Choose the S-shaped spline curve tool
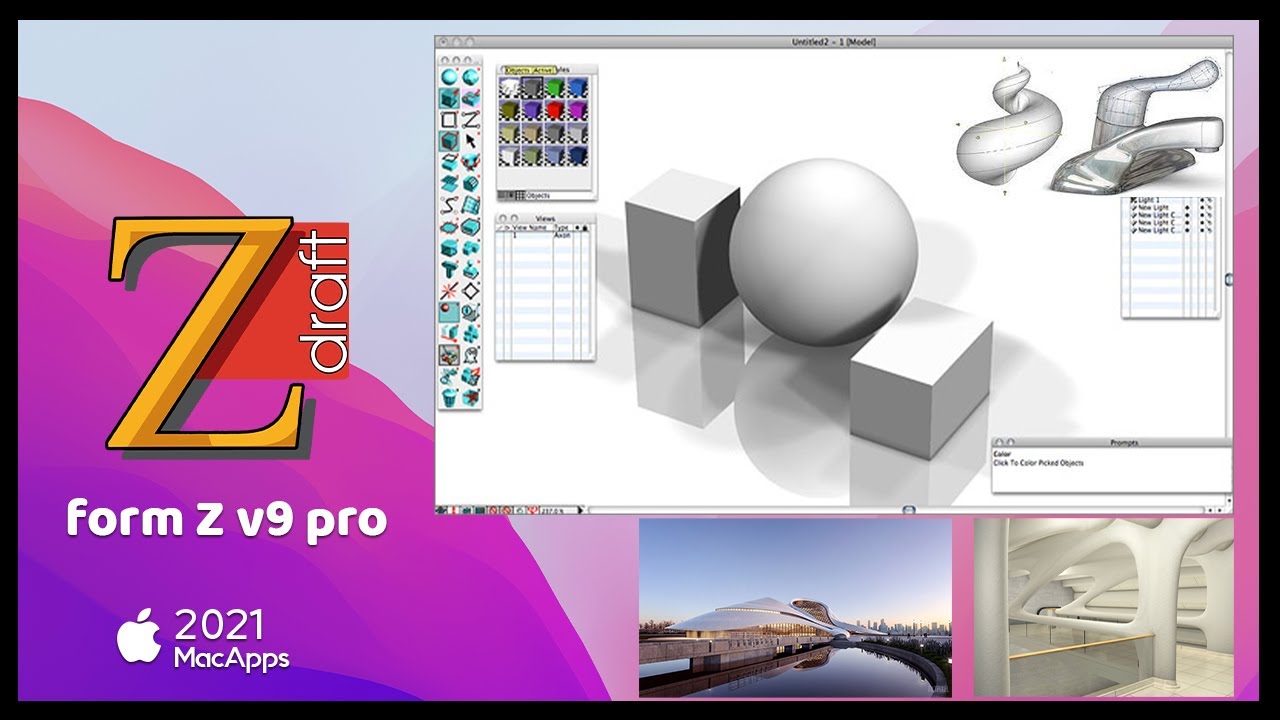The image size is (1280, 720). (x=449, y=203)
